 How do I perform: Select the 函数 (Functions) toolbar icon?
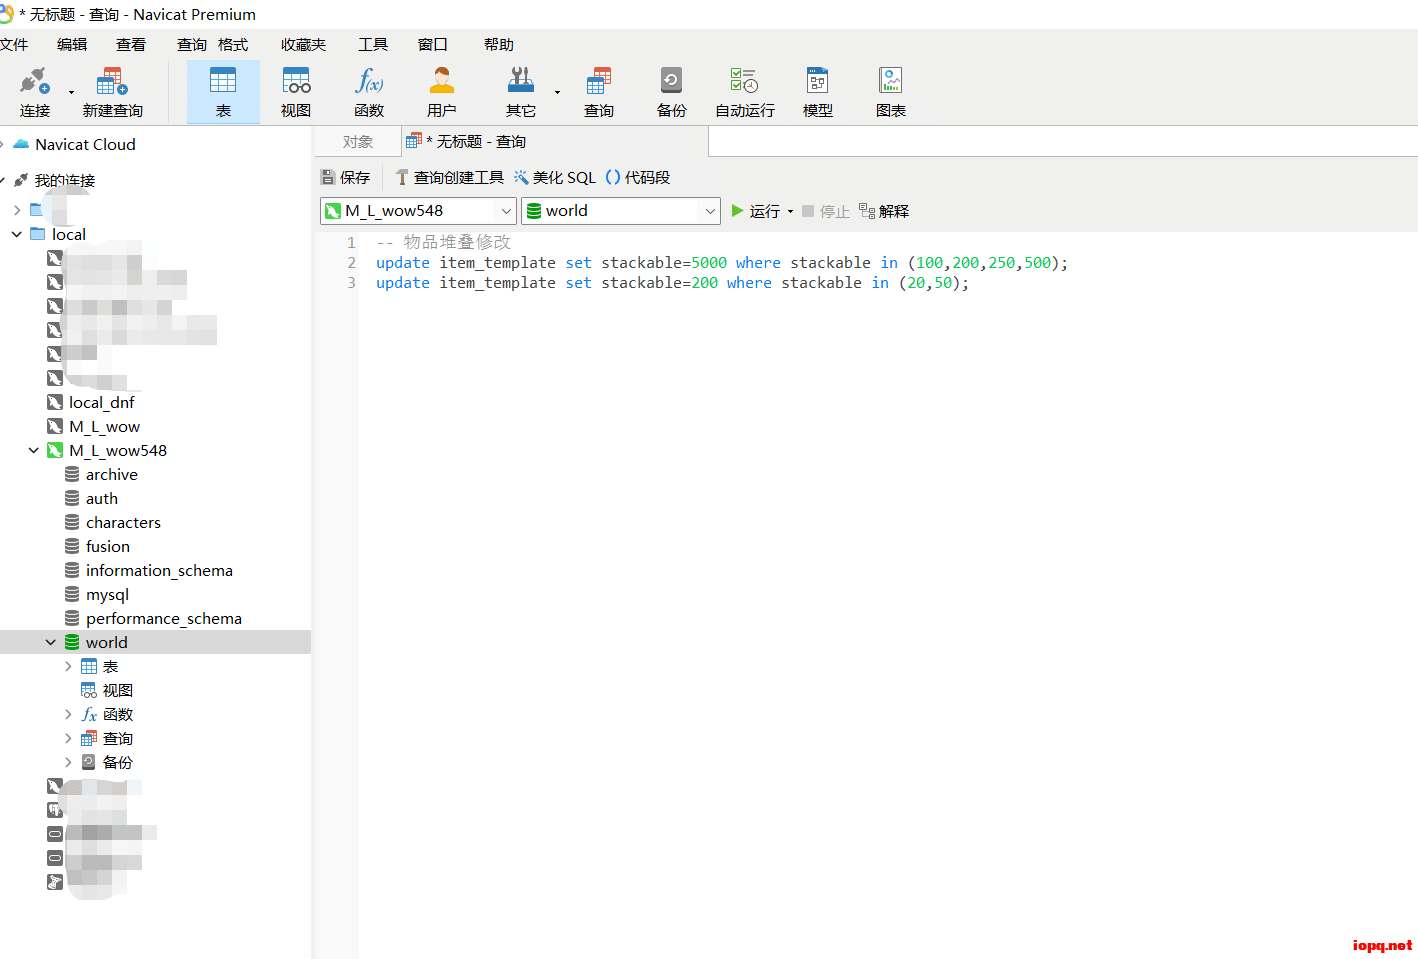(369, 92)
